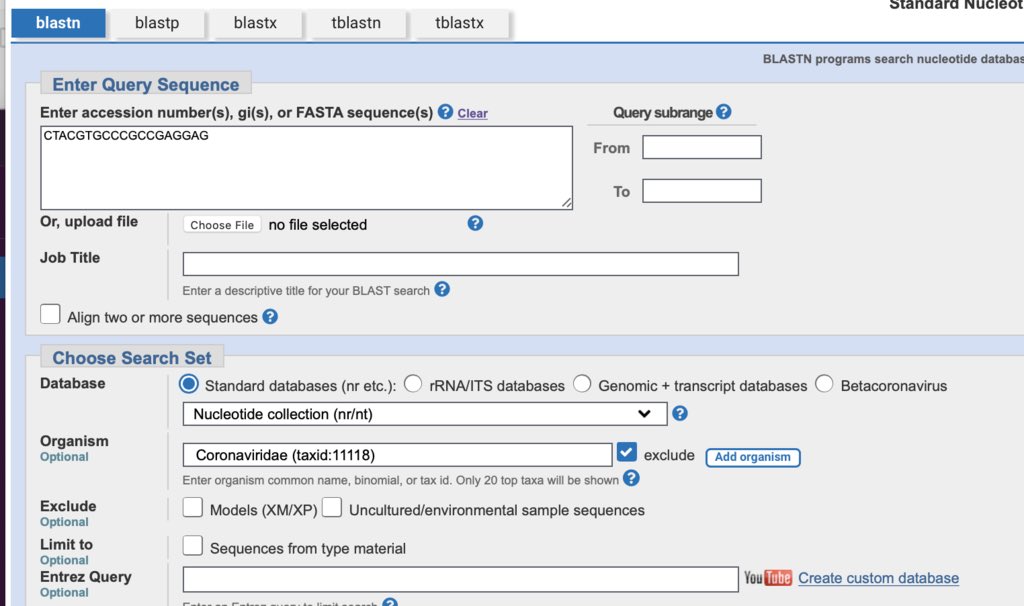The image size is (1024, 606).
Task: Select Standard databases (nr etc.) radio
Action: tap(189, 384)
